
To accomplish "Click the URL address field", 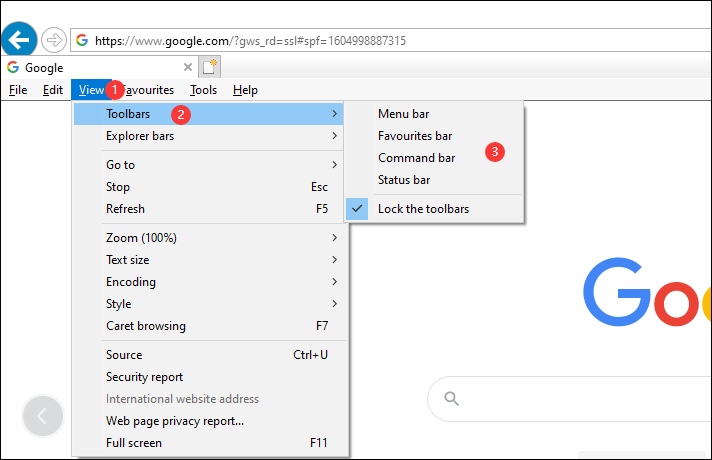I will [x=391, y=40].
